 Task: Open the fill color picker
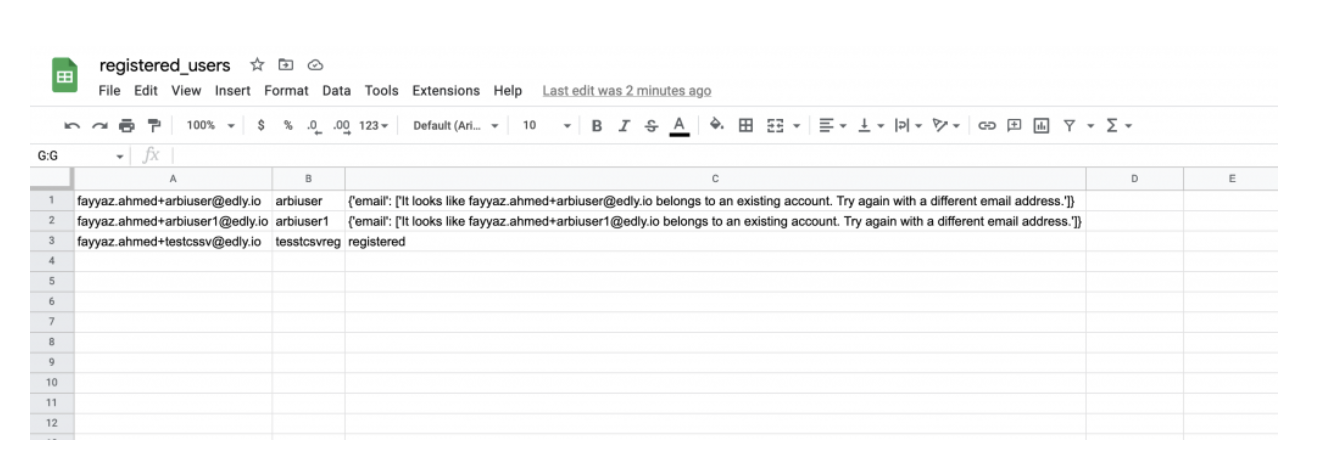point(716,126)
